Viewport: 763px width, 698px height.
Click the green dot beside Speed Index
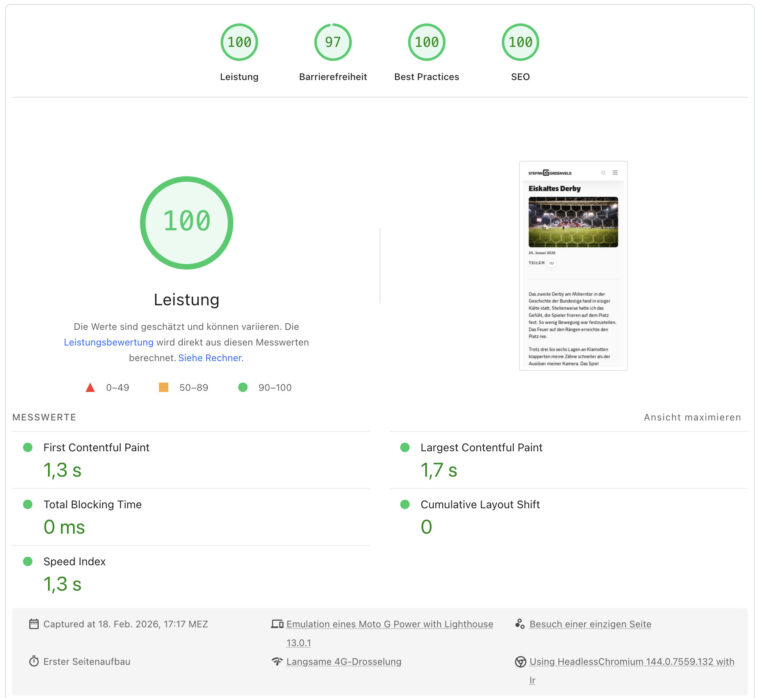point(28,561)
